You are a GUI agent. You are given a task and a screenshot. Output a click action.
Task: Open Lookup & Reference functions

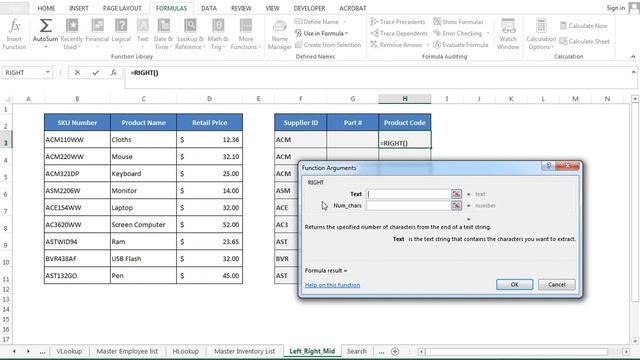tap(190, 34)
